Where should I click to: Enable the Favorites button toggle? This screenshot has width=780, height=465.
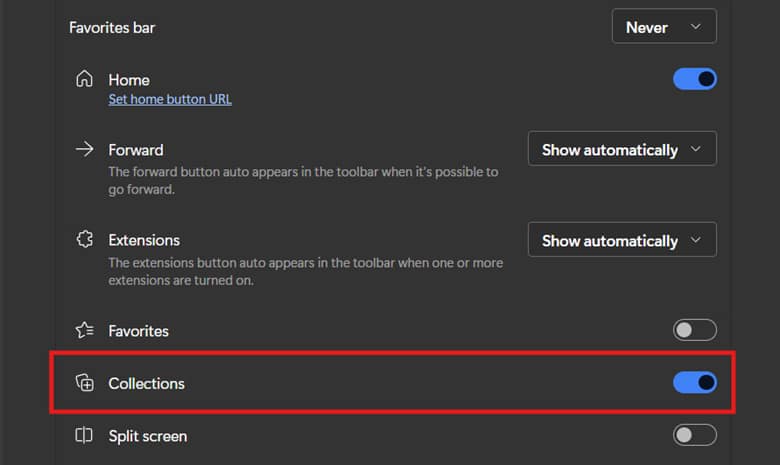(694, 330)
